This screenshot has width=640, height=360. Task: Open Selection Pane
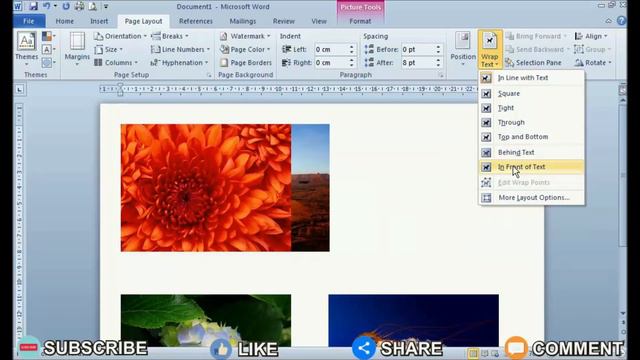533,62
